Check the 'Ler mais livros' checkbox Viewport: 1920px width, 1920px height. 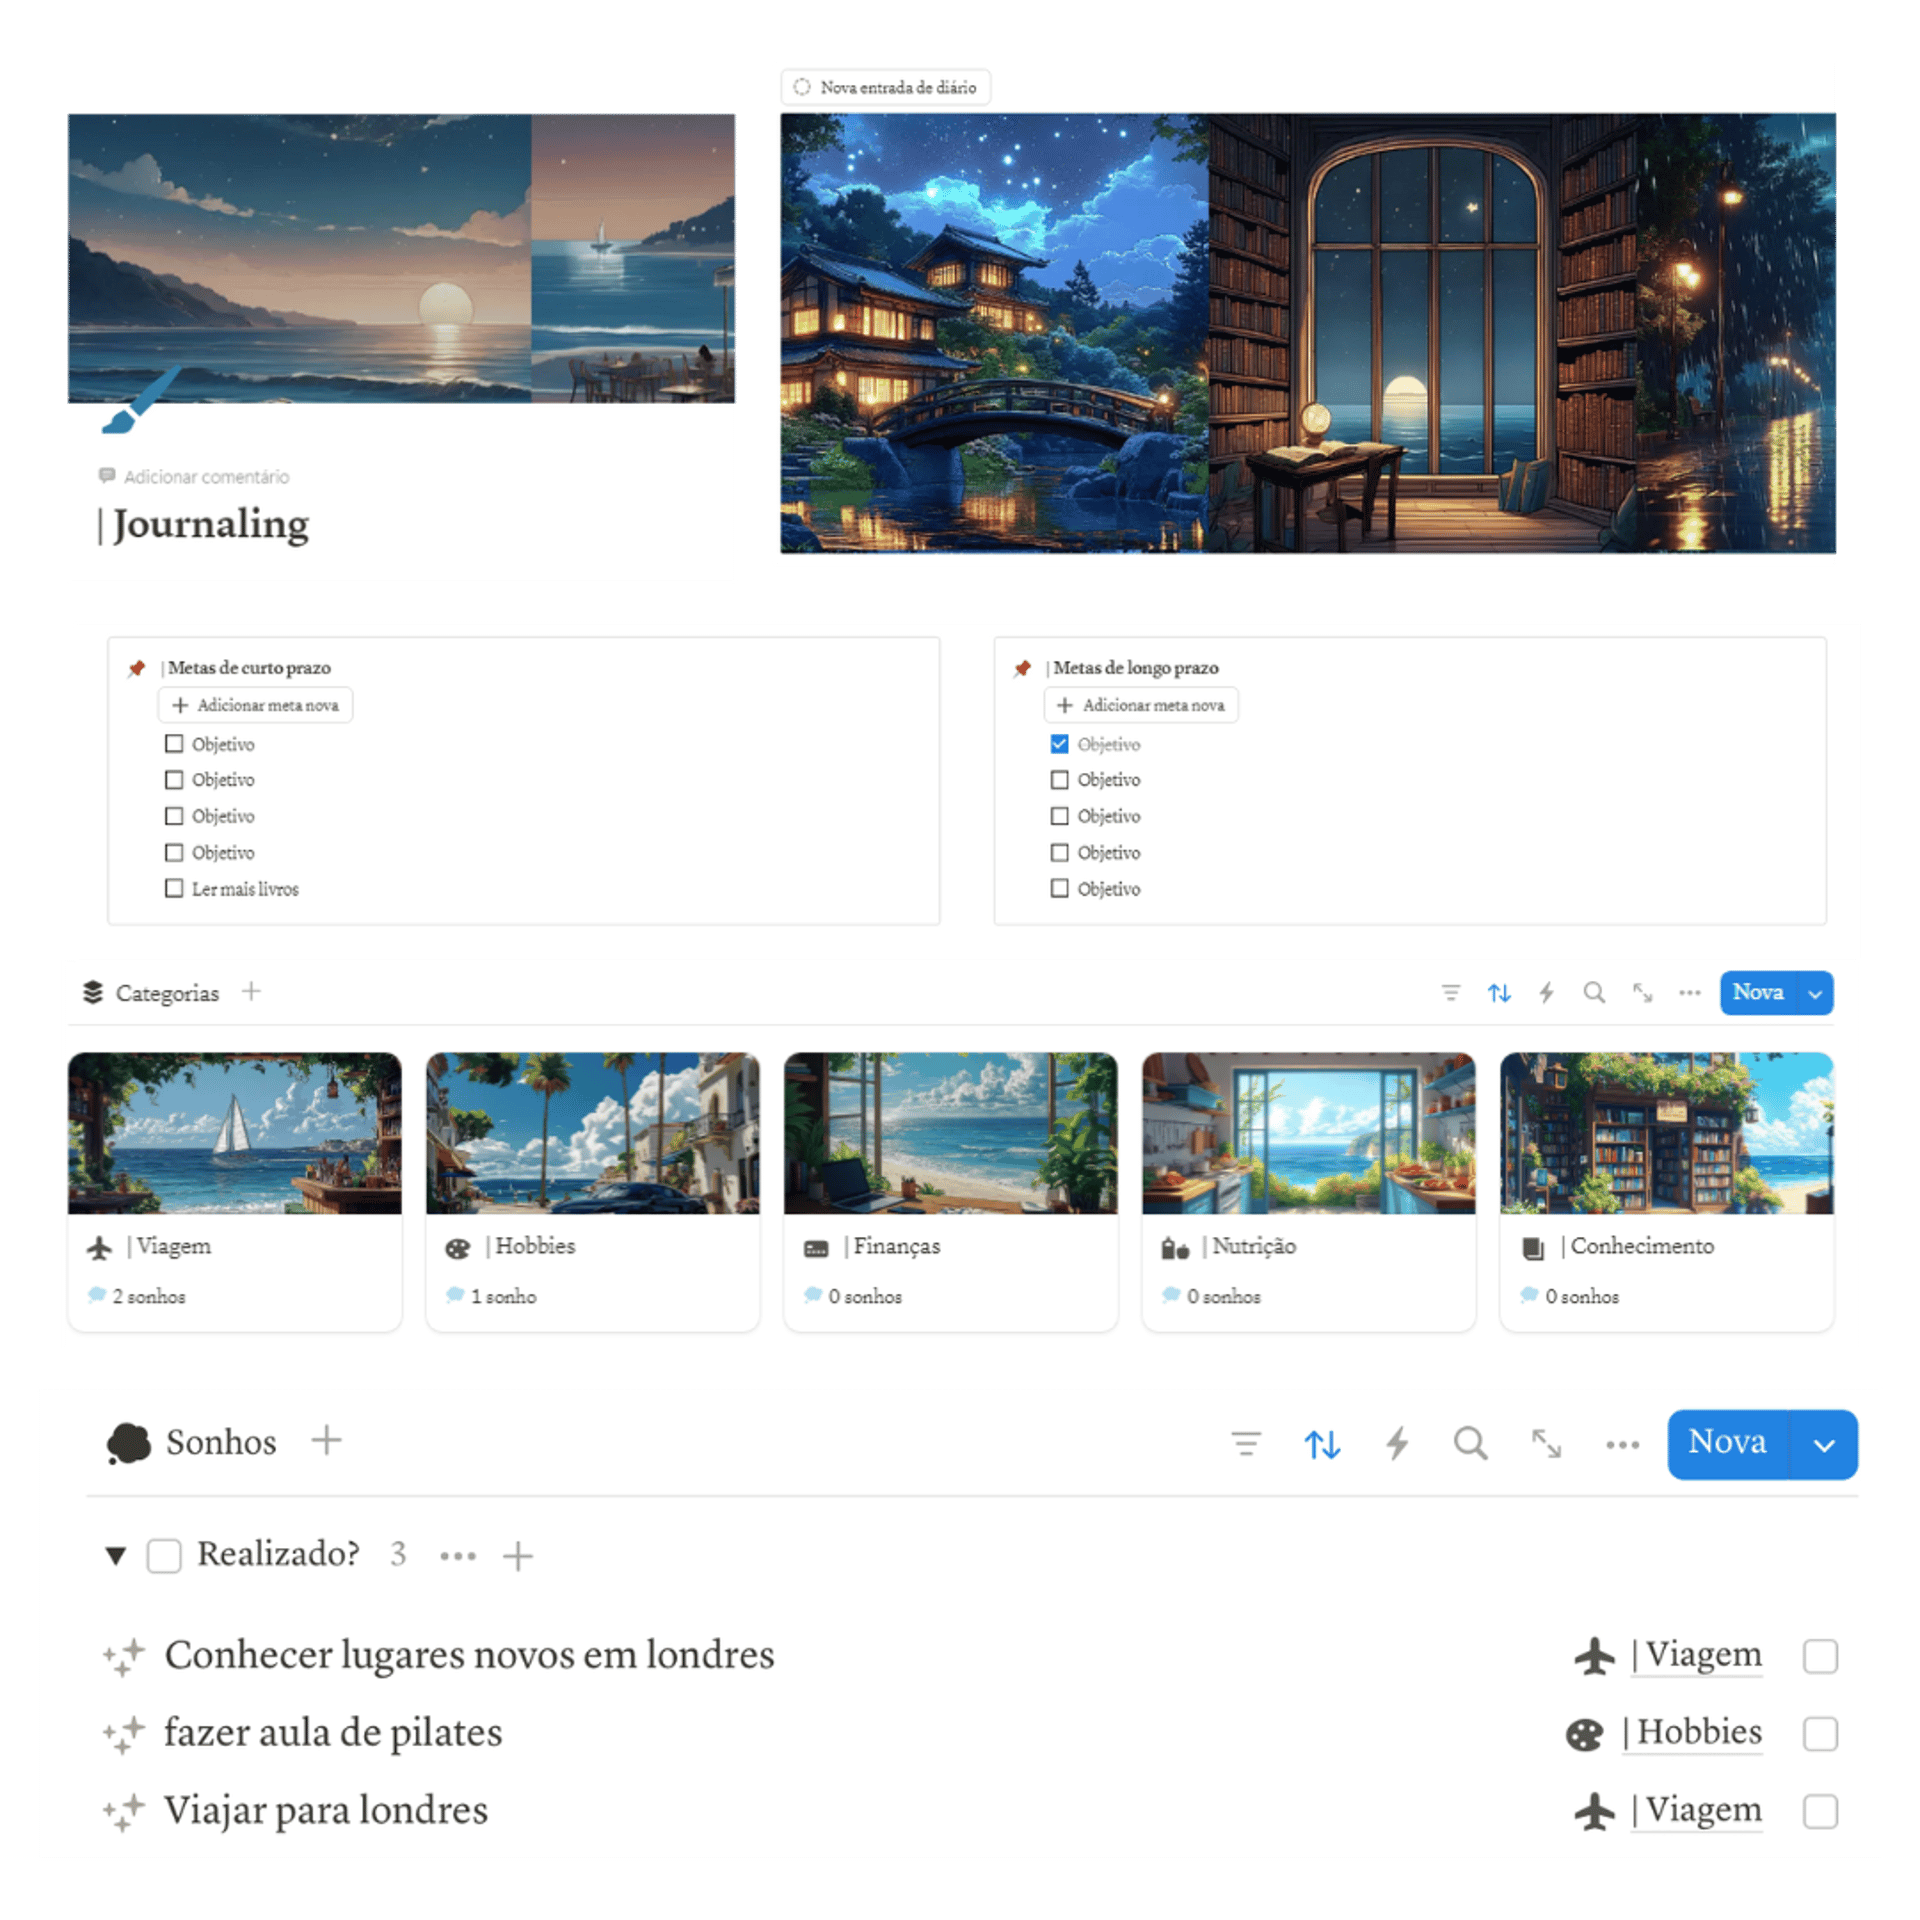click(174, 888)
